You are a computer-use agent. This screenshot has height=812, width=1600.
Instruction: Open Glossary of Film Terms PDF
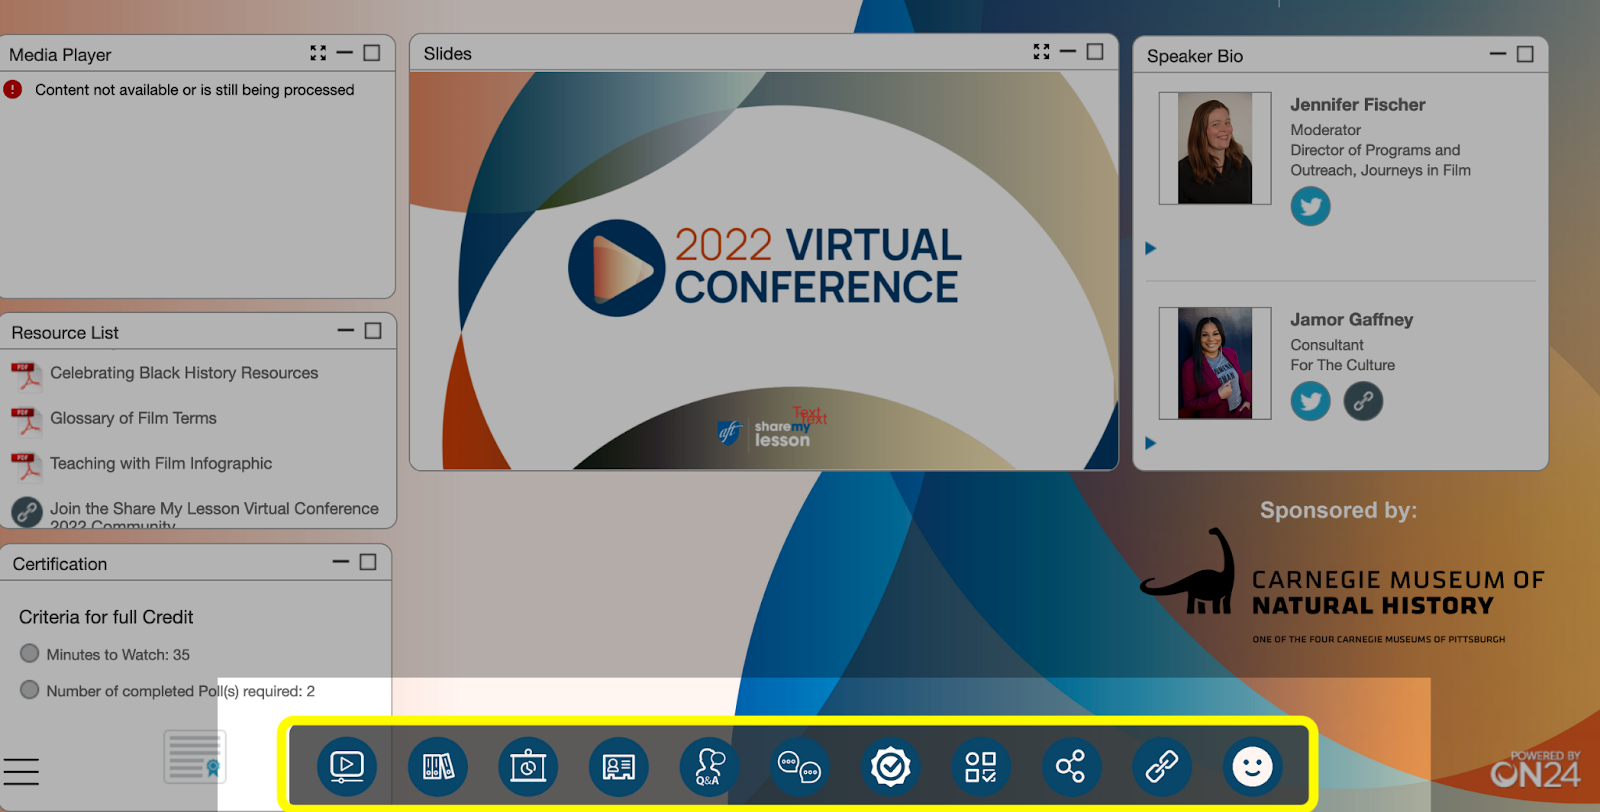click(x=133, y=418)
